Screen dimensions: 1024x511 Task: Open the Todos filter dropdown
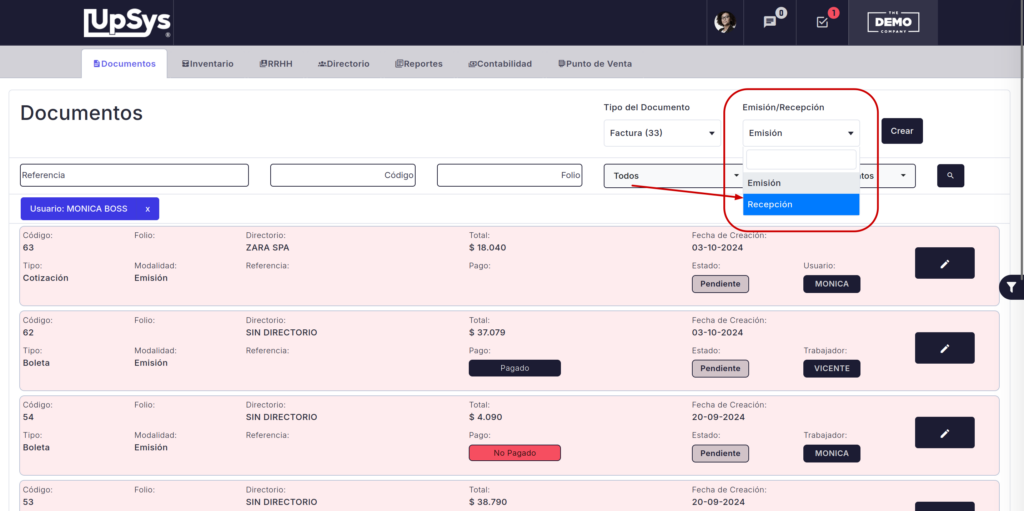tap(673, 176)
